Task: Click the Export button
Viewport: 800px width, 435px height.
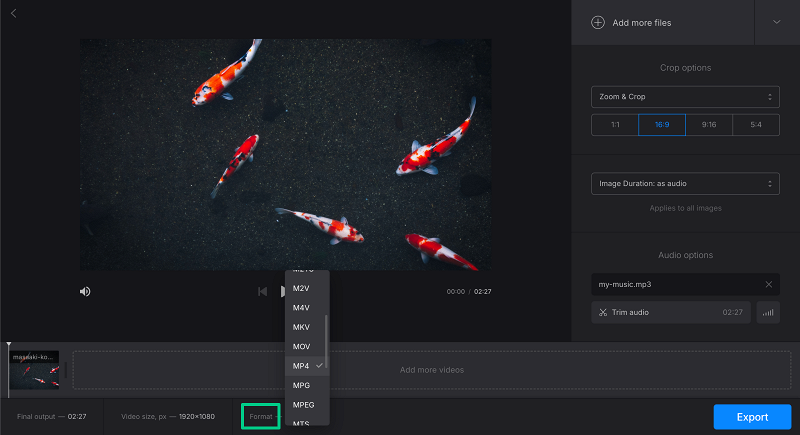Action: pos(752,417)
